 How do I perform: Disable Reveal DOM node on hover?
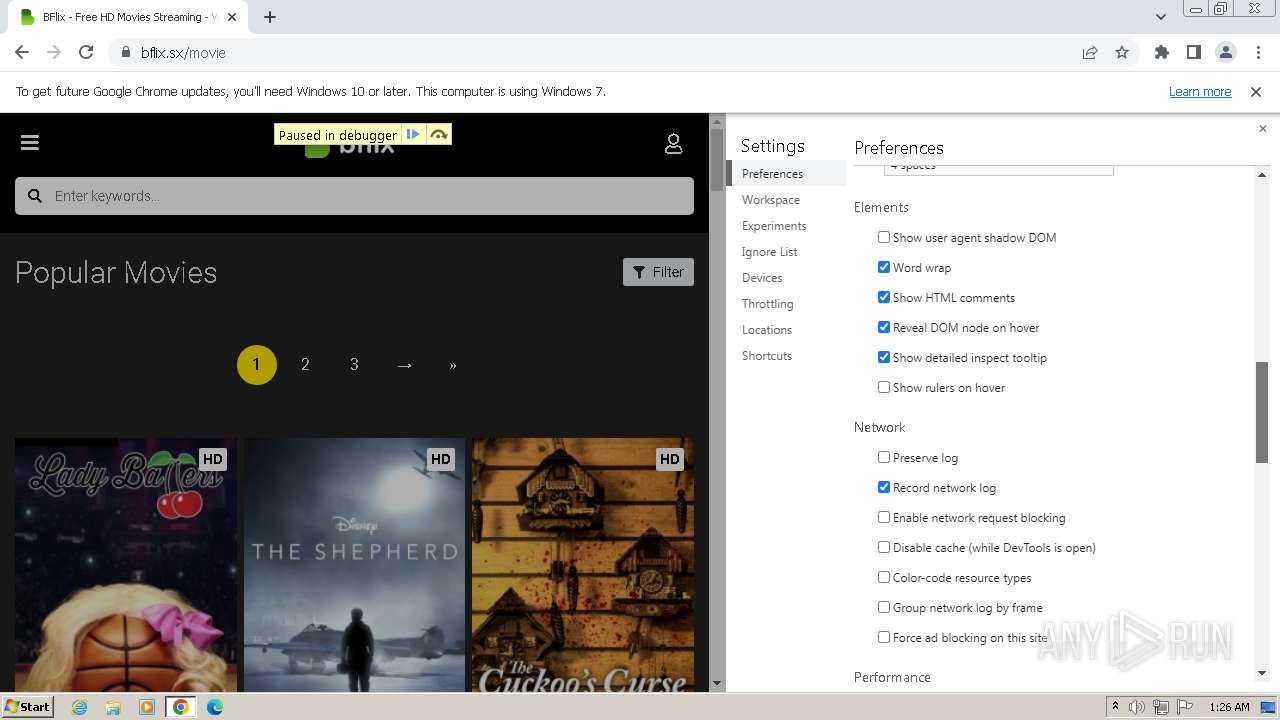884,327
